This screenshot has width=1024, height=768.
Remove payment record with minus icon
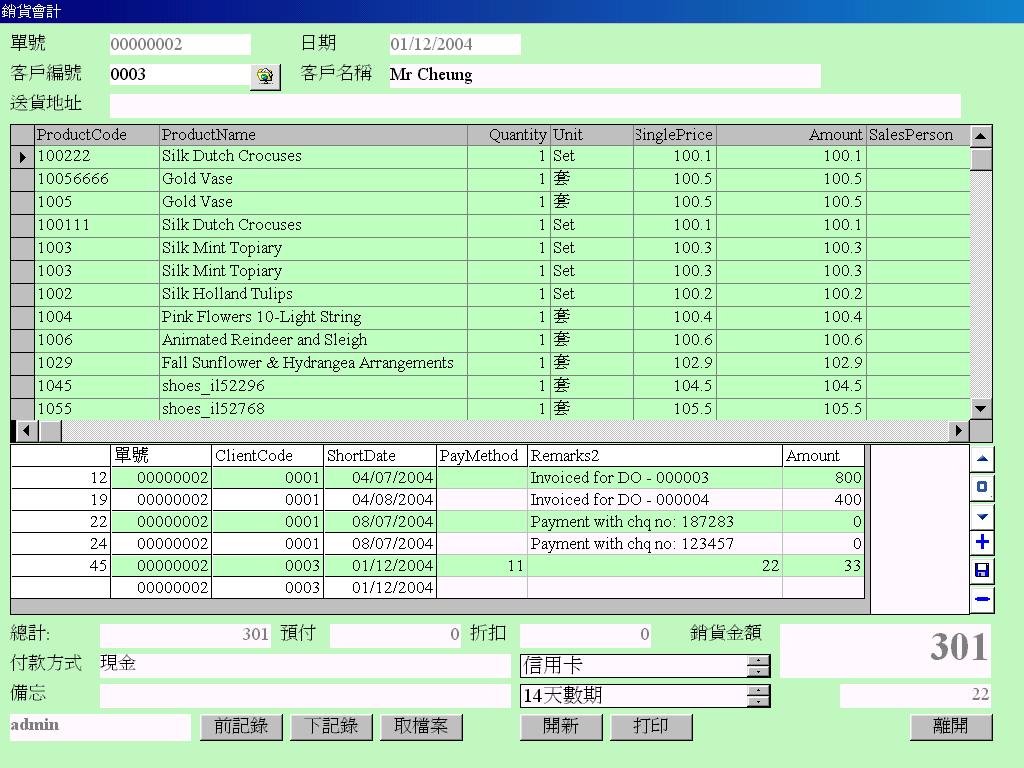982,600
